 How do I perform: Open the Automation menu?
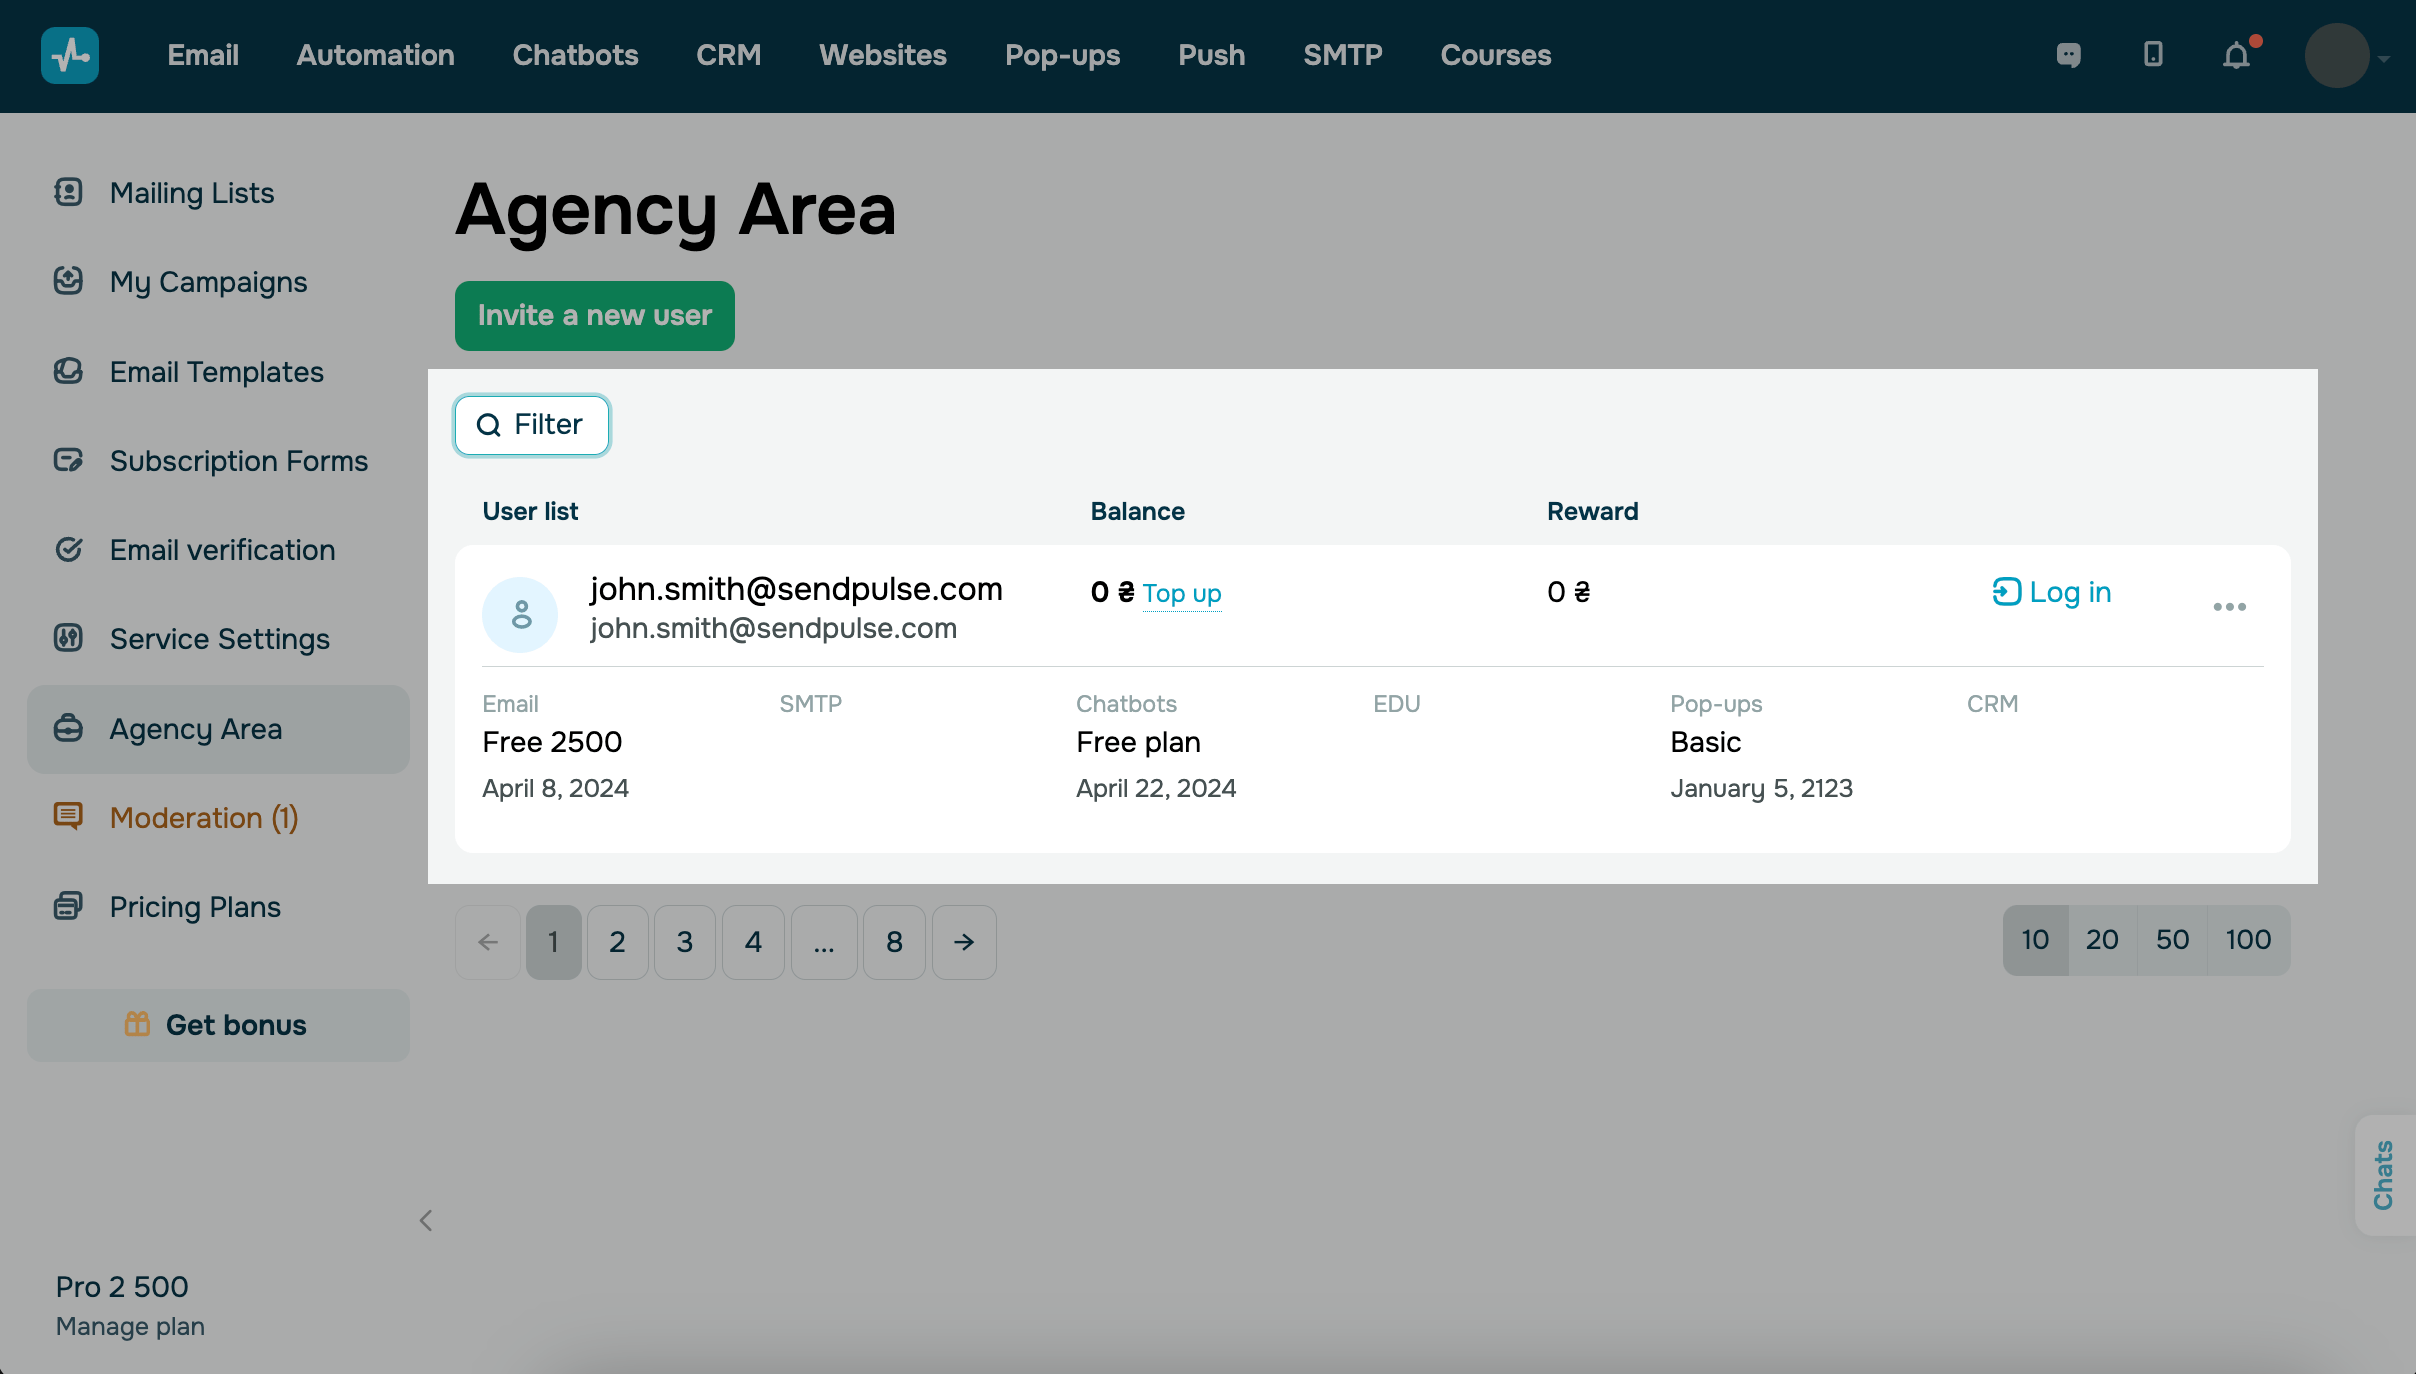point(375,55)
